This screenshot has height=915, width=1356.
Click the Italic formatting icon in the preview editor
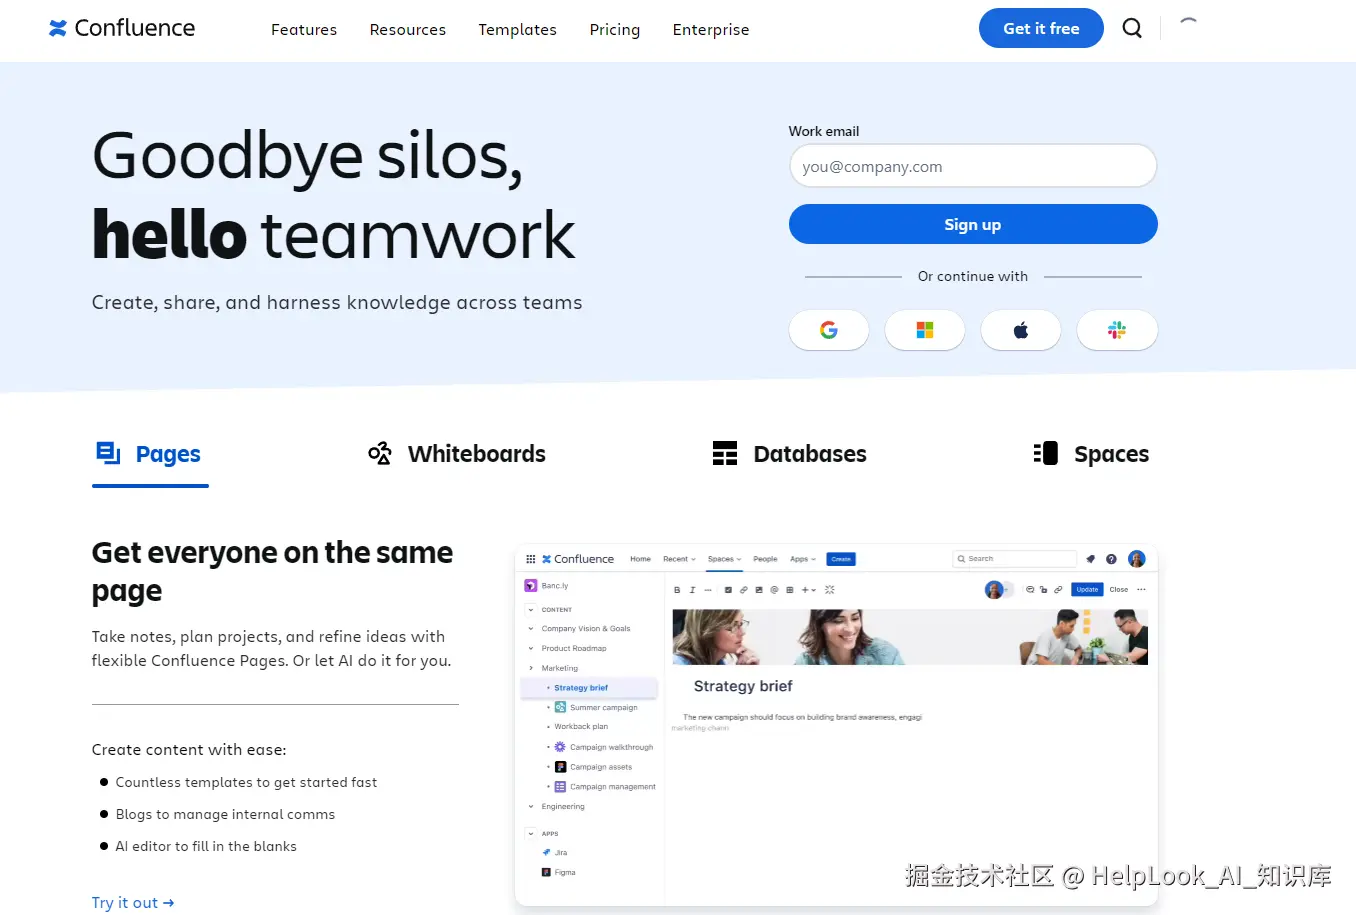[x=692, y=590]
